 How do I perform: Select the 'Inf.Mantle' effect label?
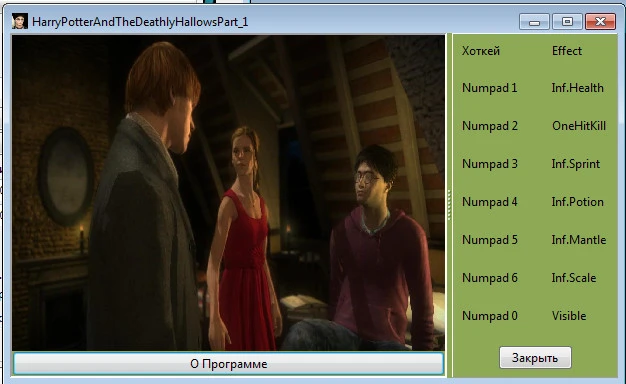coord(579,240)
